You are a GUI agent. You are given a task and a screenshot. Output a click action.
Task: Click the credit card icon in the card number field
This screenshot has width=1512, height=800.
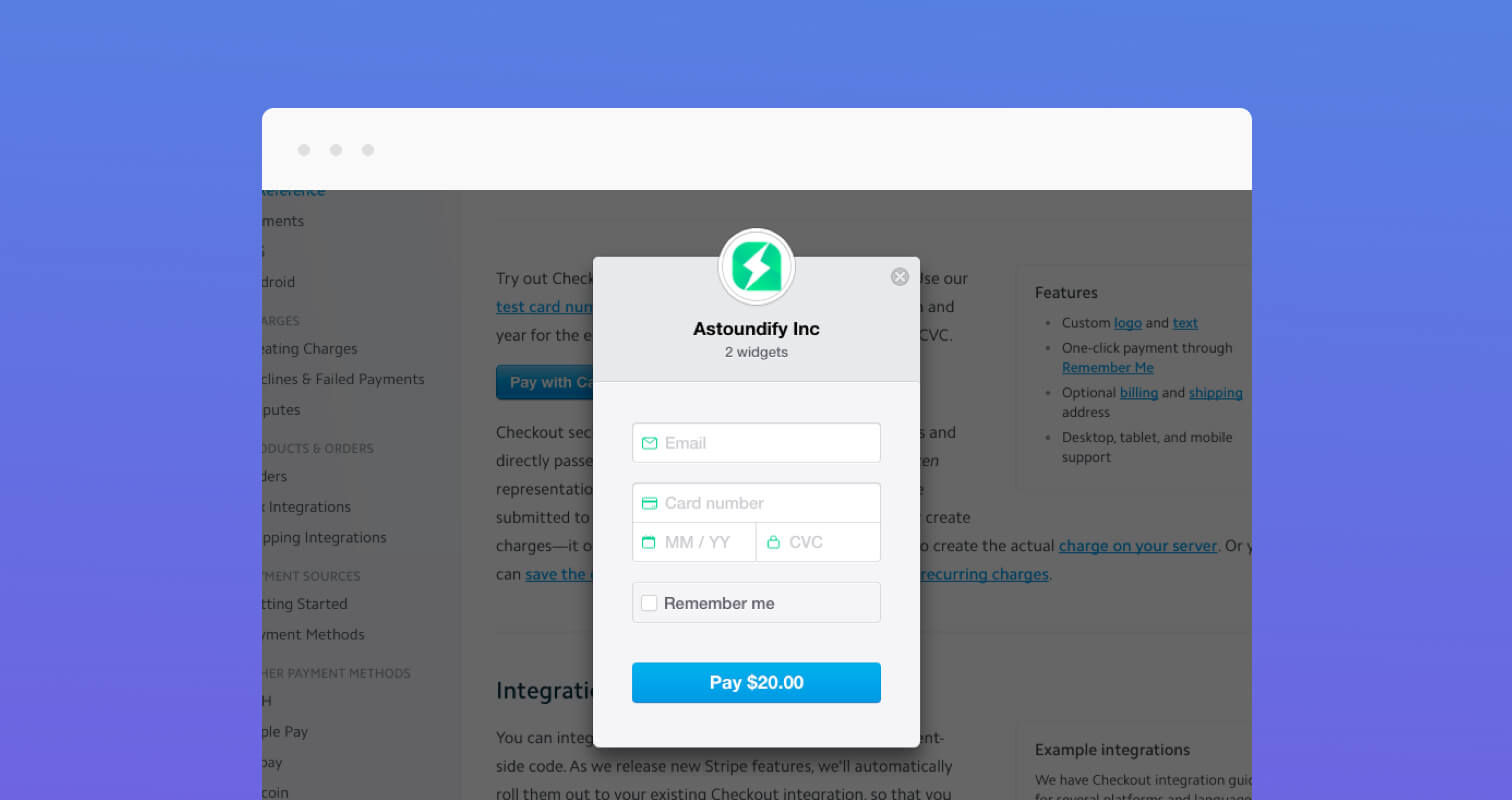coord(649,503)
